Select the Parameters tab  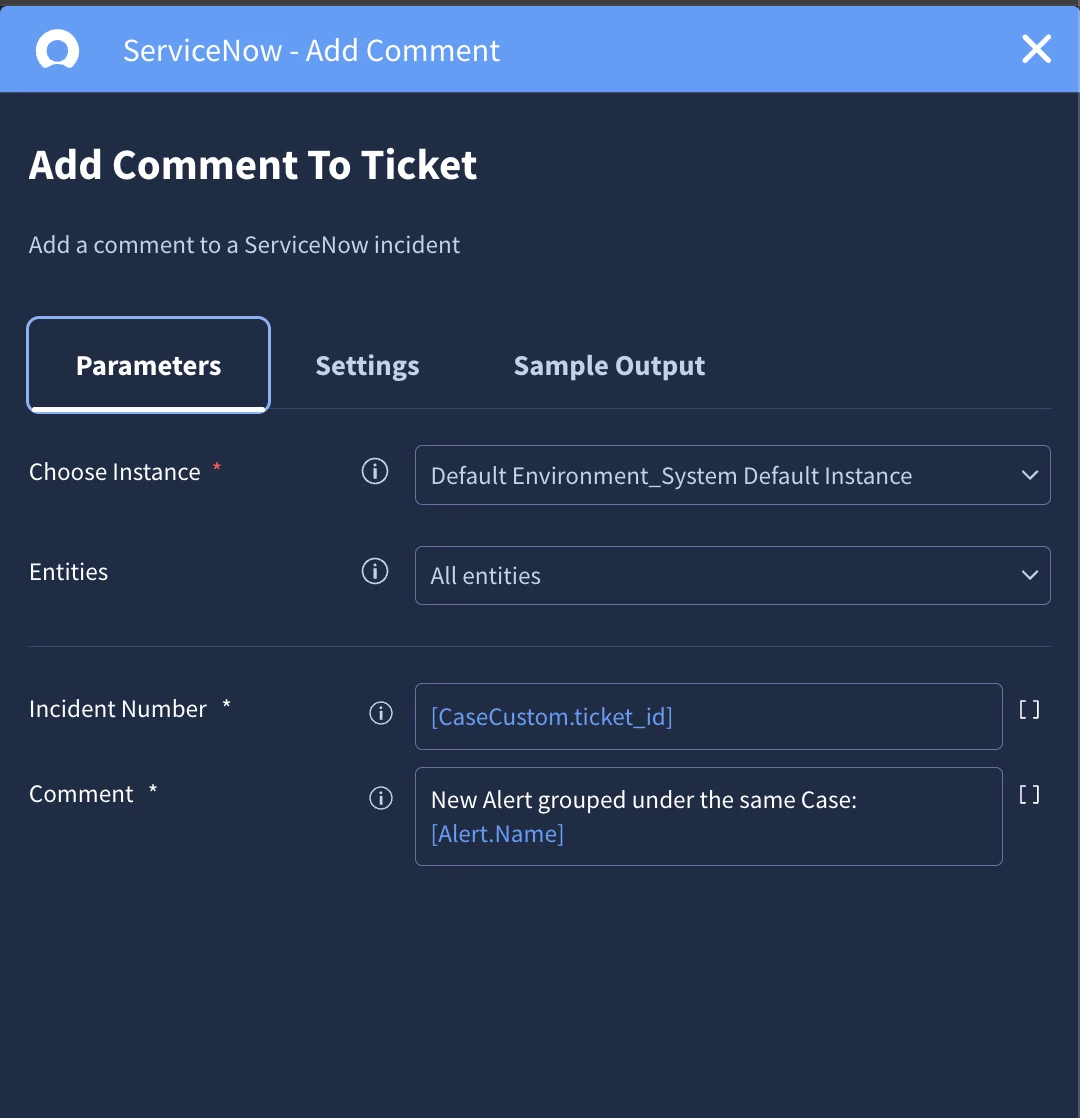coord(148,364)
